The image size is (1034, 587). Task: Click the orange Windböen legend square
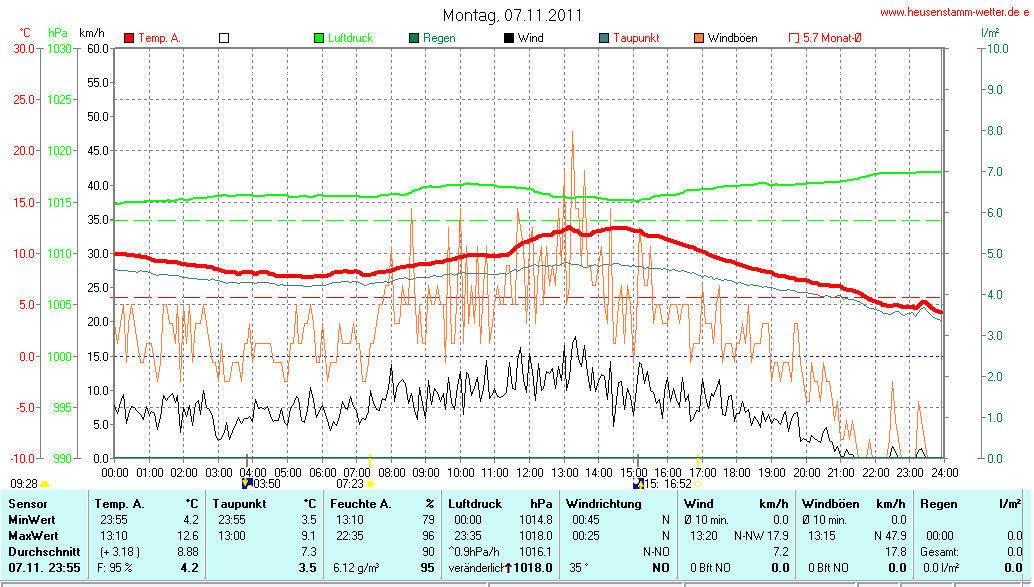coord(698,38)
